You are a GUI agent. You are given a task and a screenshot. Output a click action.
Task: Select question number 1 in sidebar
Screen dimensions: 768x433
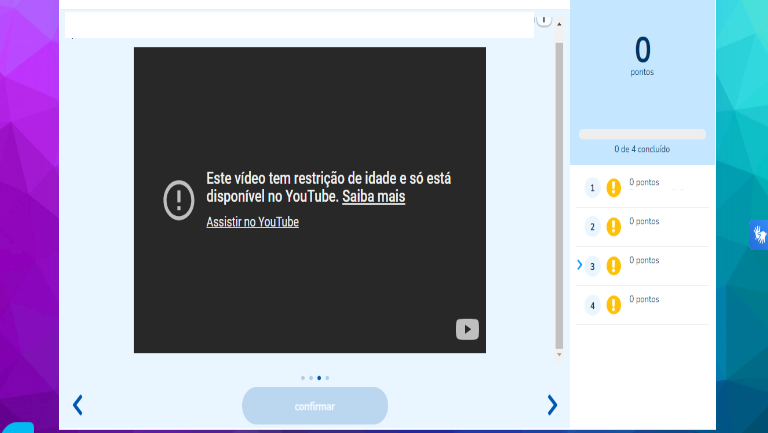[592, 188]
